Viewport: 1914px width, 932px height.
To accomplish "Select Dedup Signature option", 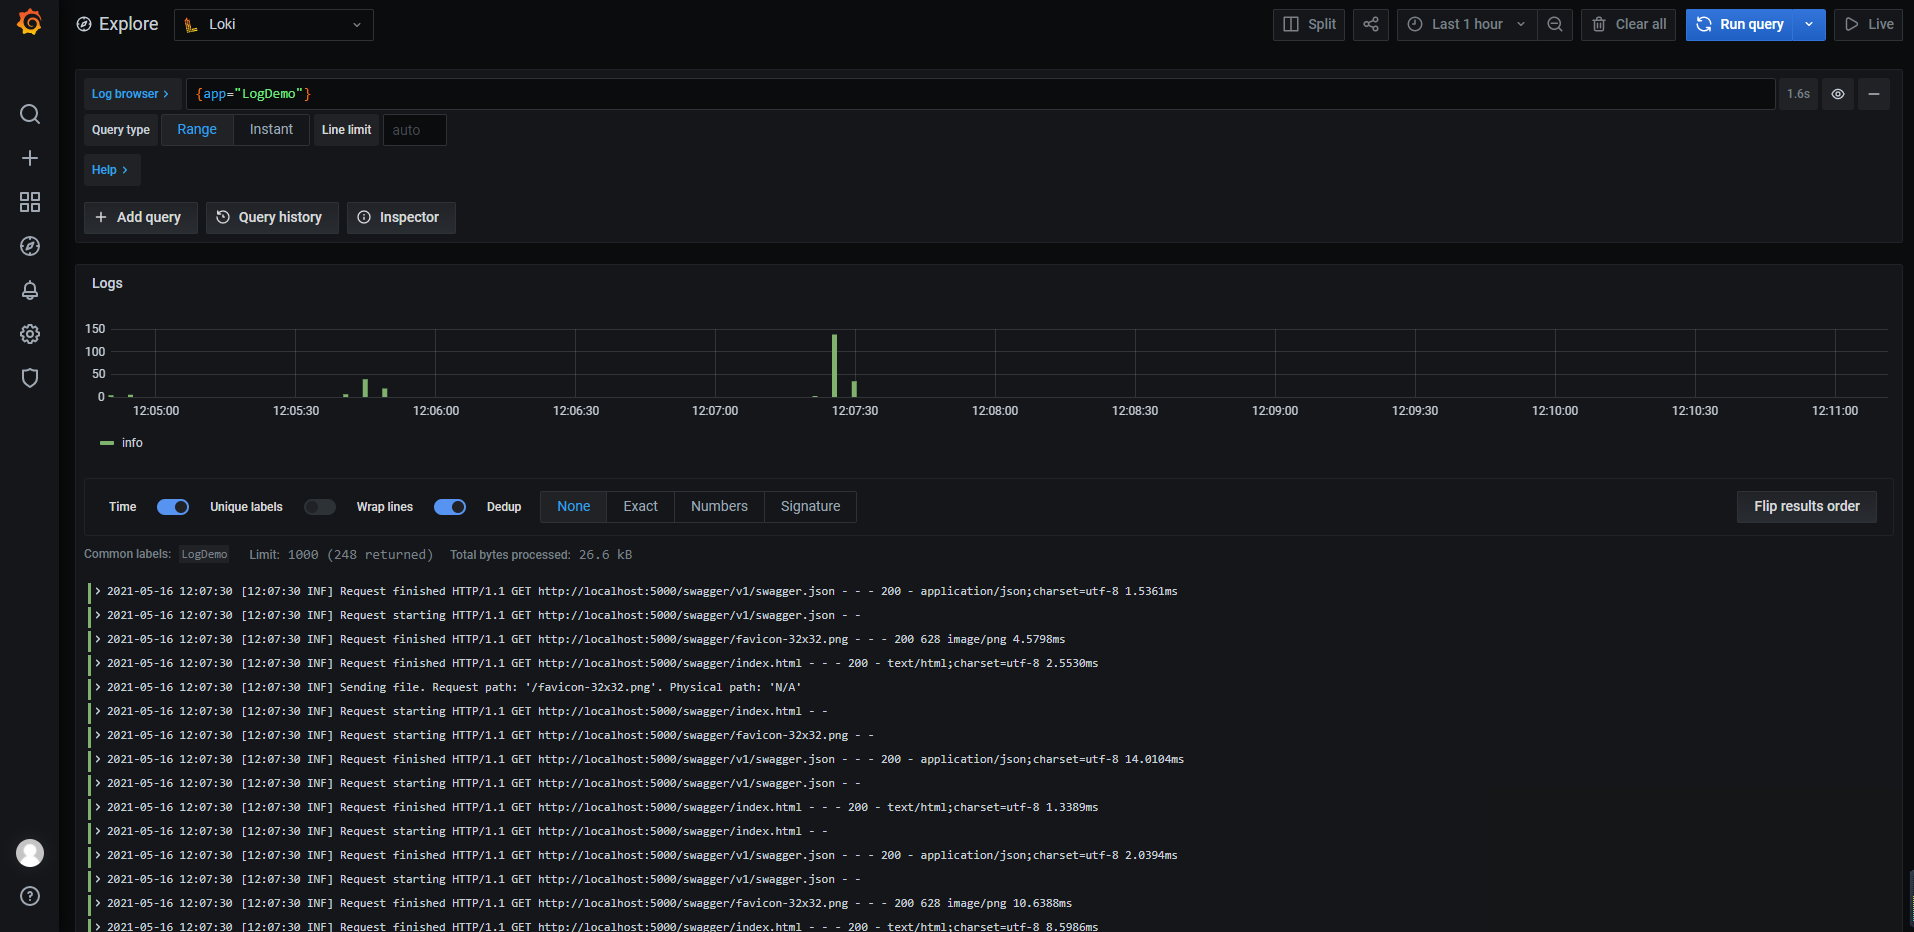I will click(x=810, y=507).
